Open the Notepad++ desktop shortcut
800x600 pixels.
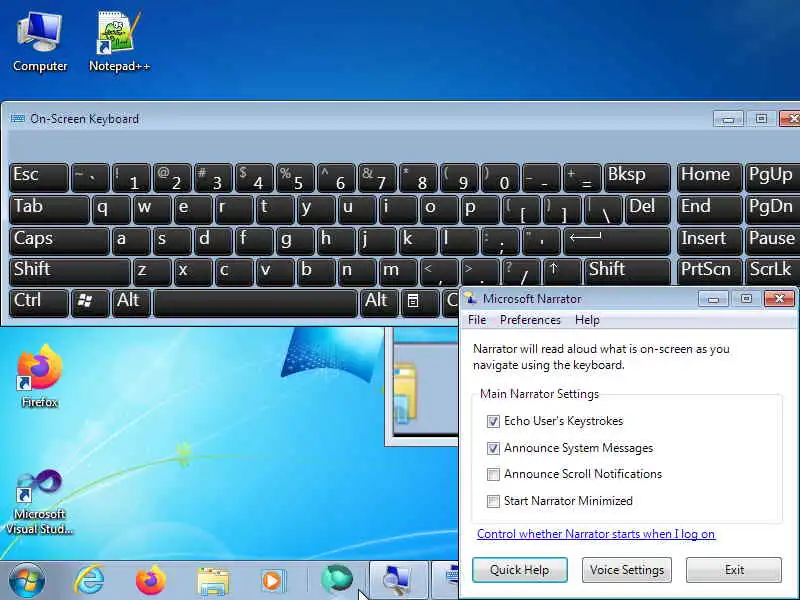tap(119, 42)
